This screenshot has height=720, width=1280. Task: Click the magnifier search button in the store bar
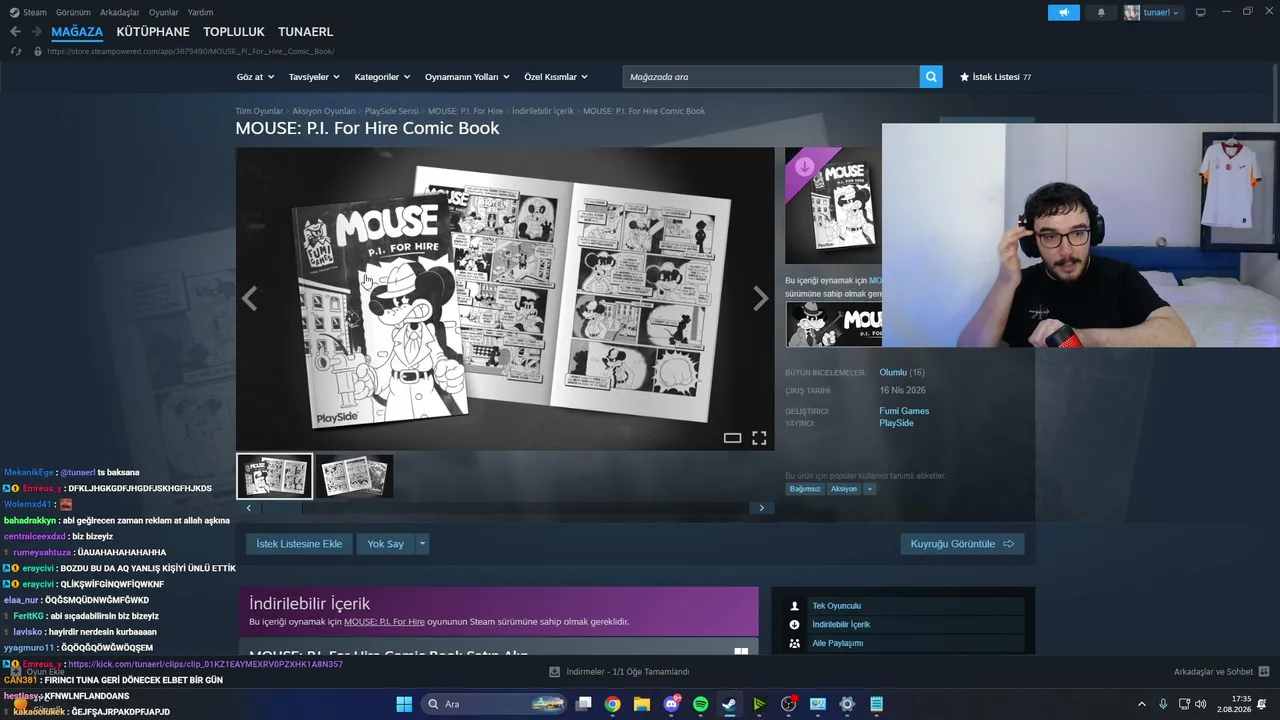(931, 77)
